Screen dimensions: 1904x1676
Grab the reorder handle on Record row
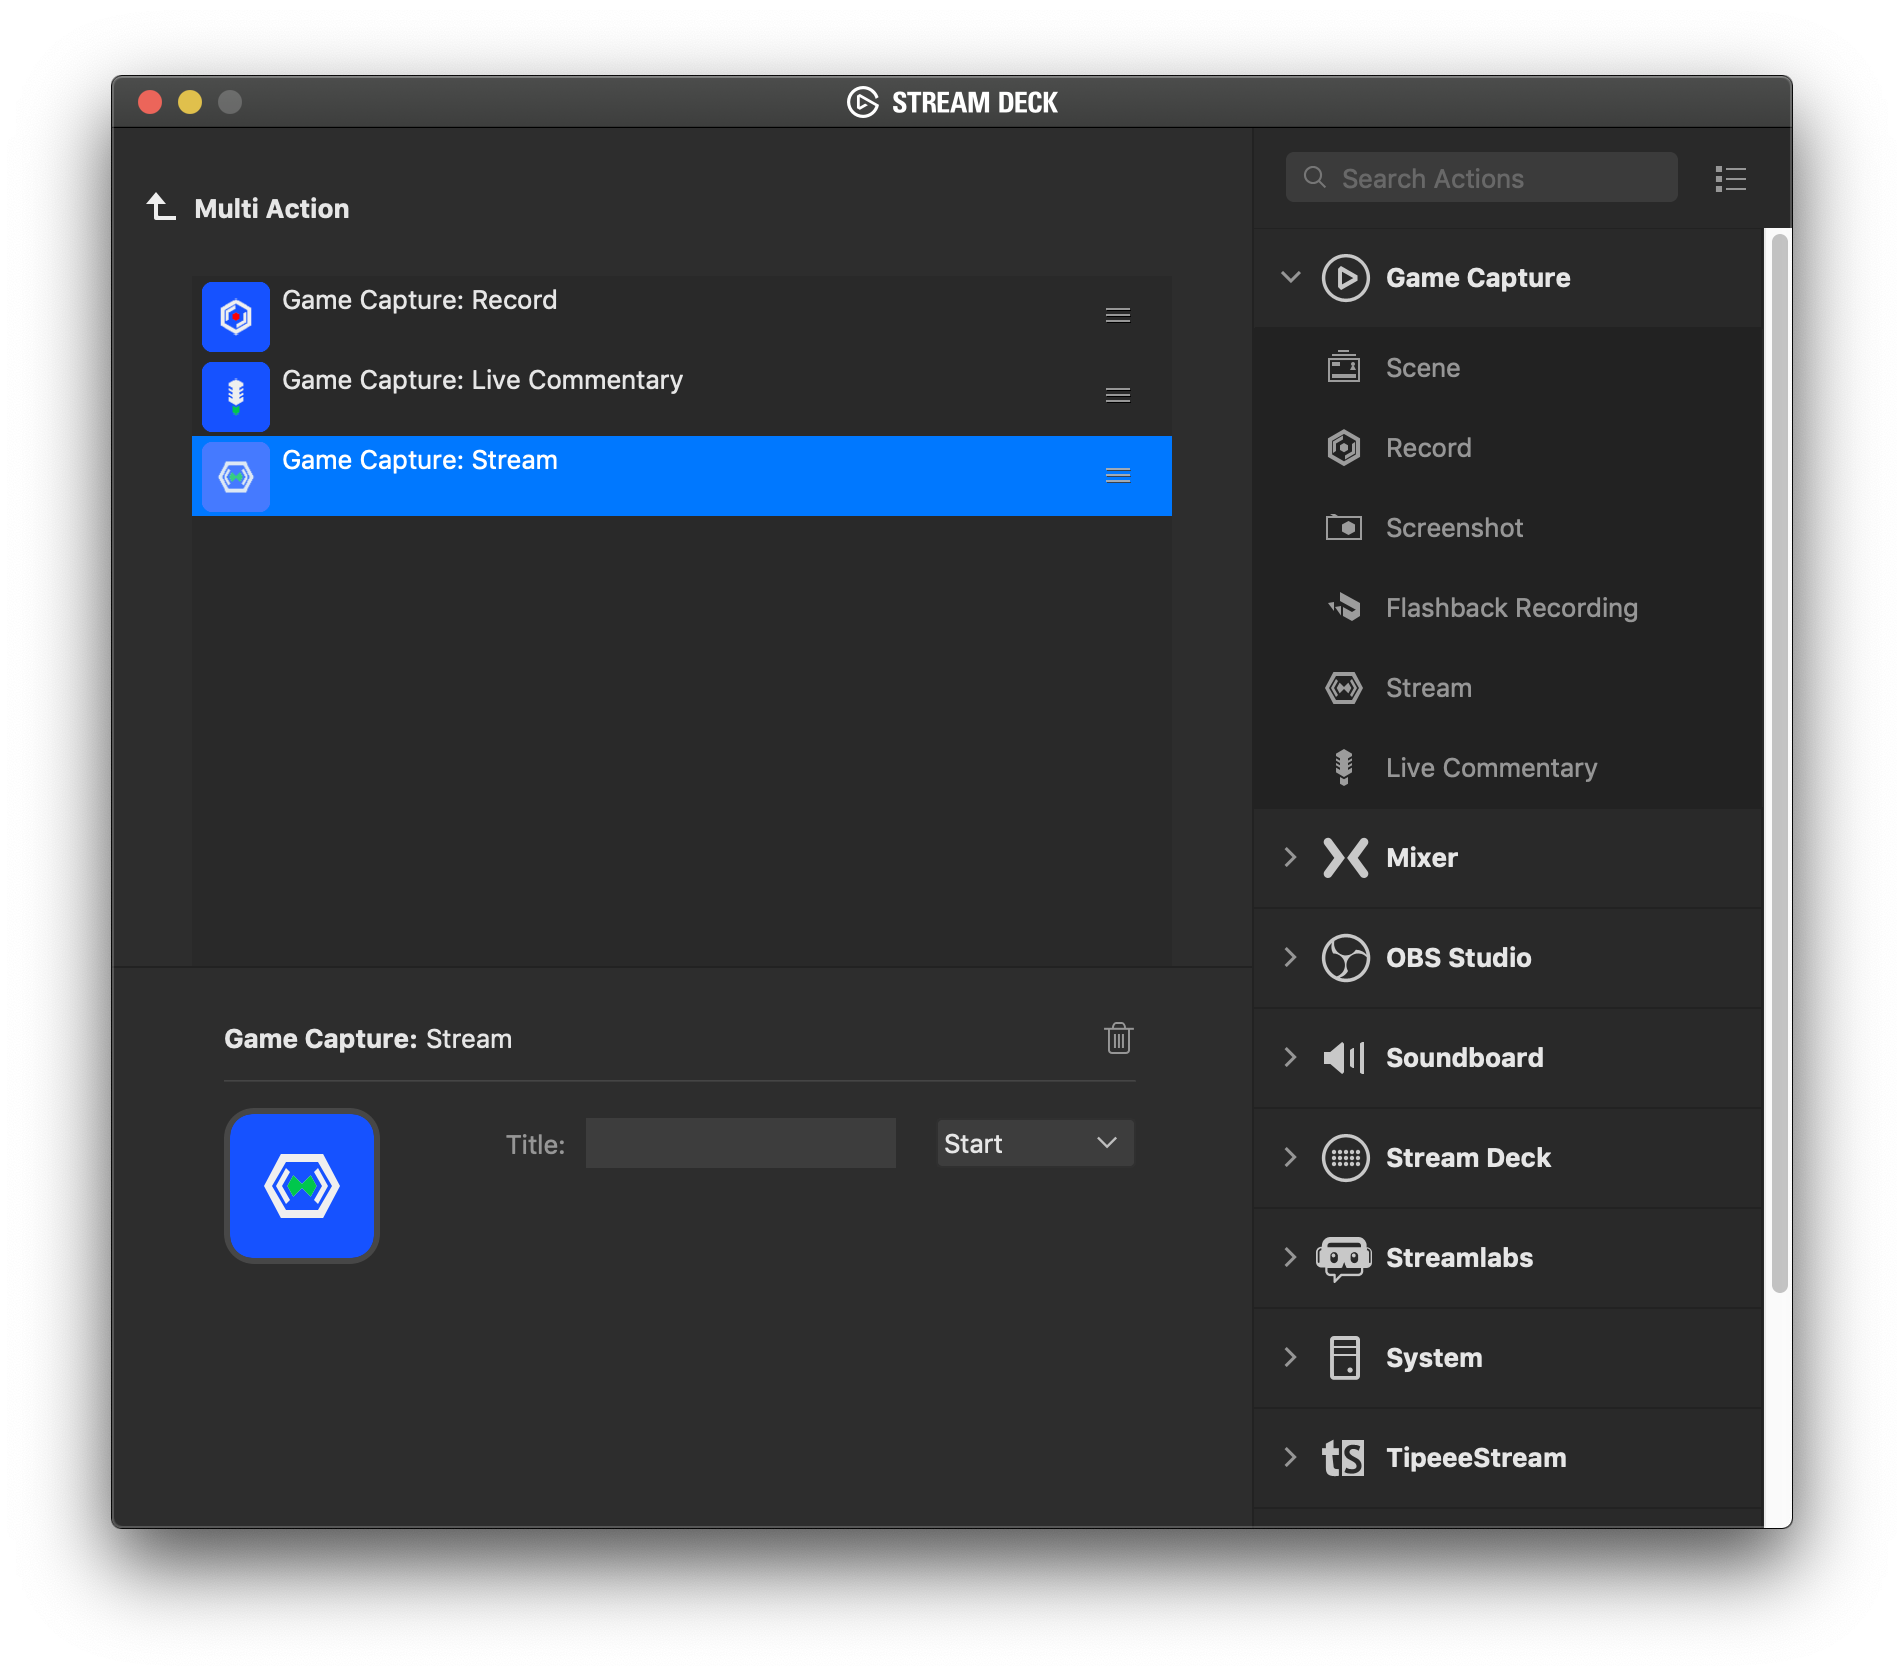[x=1118, y=315]
